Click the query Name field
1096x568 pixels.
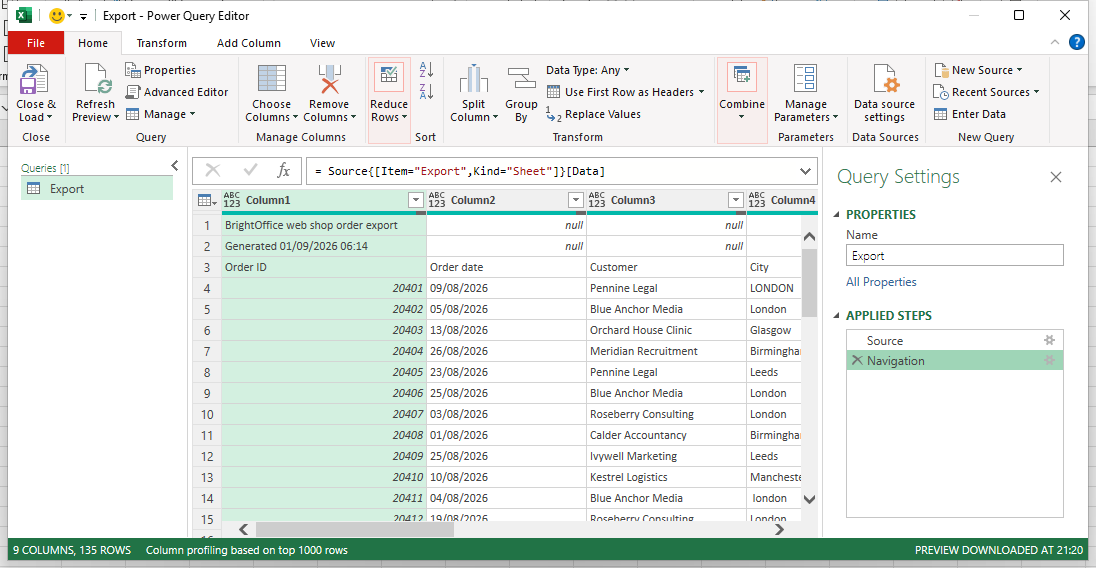[x=954, y=256]
